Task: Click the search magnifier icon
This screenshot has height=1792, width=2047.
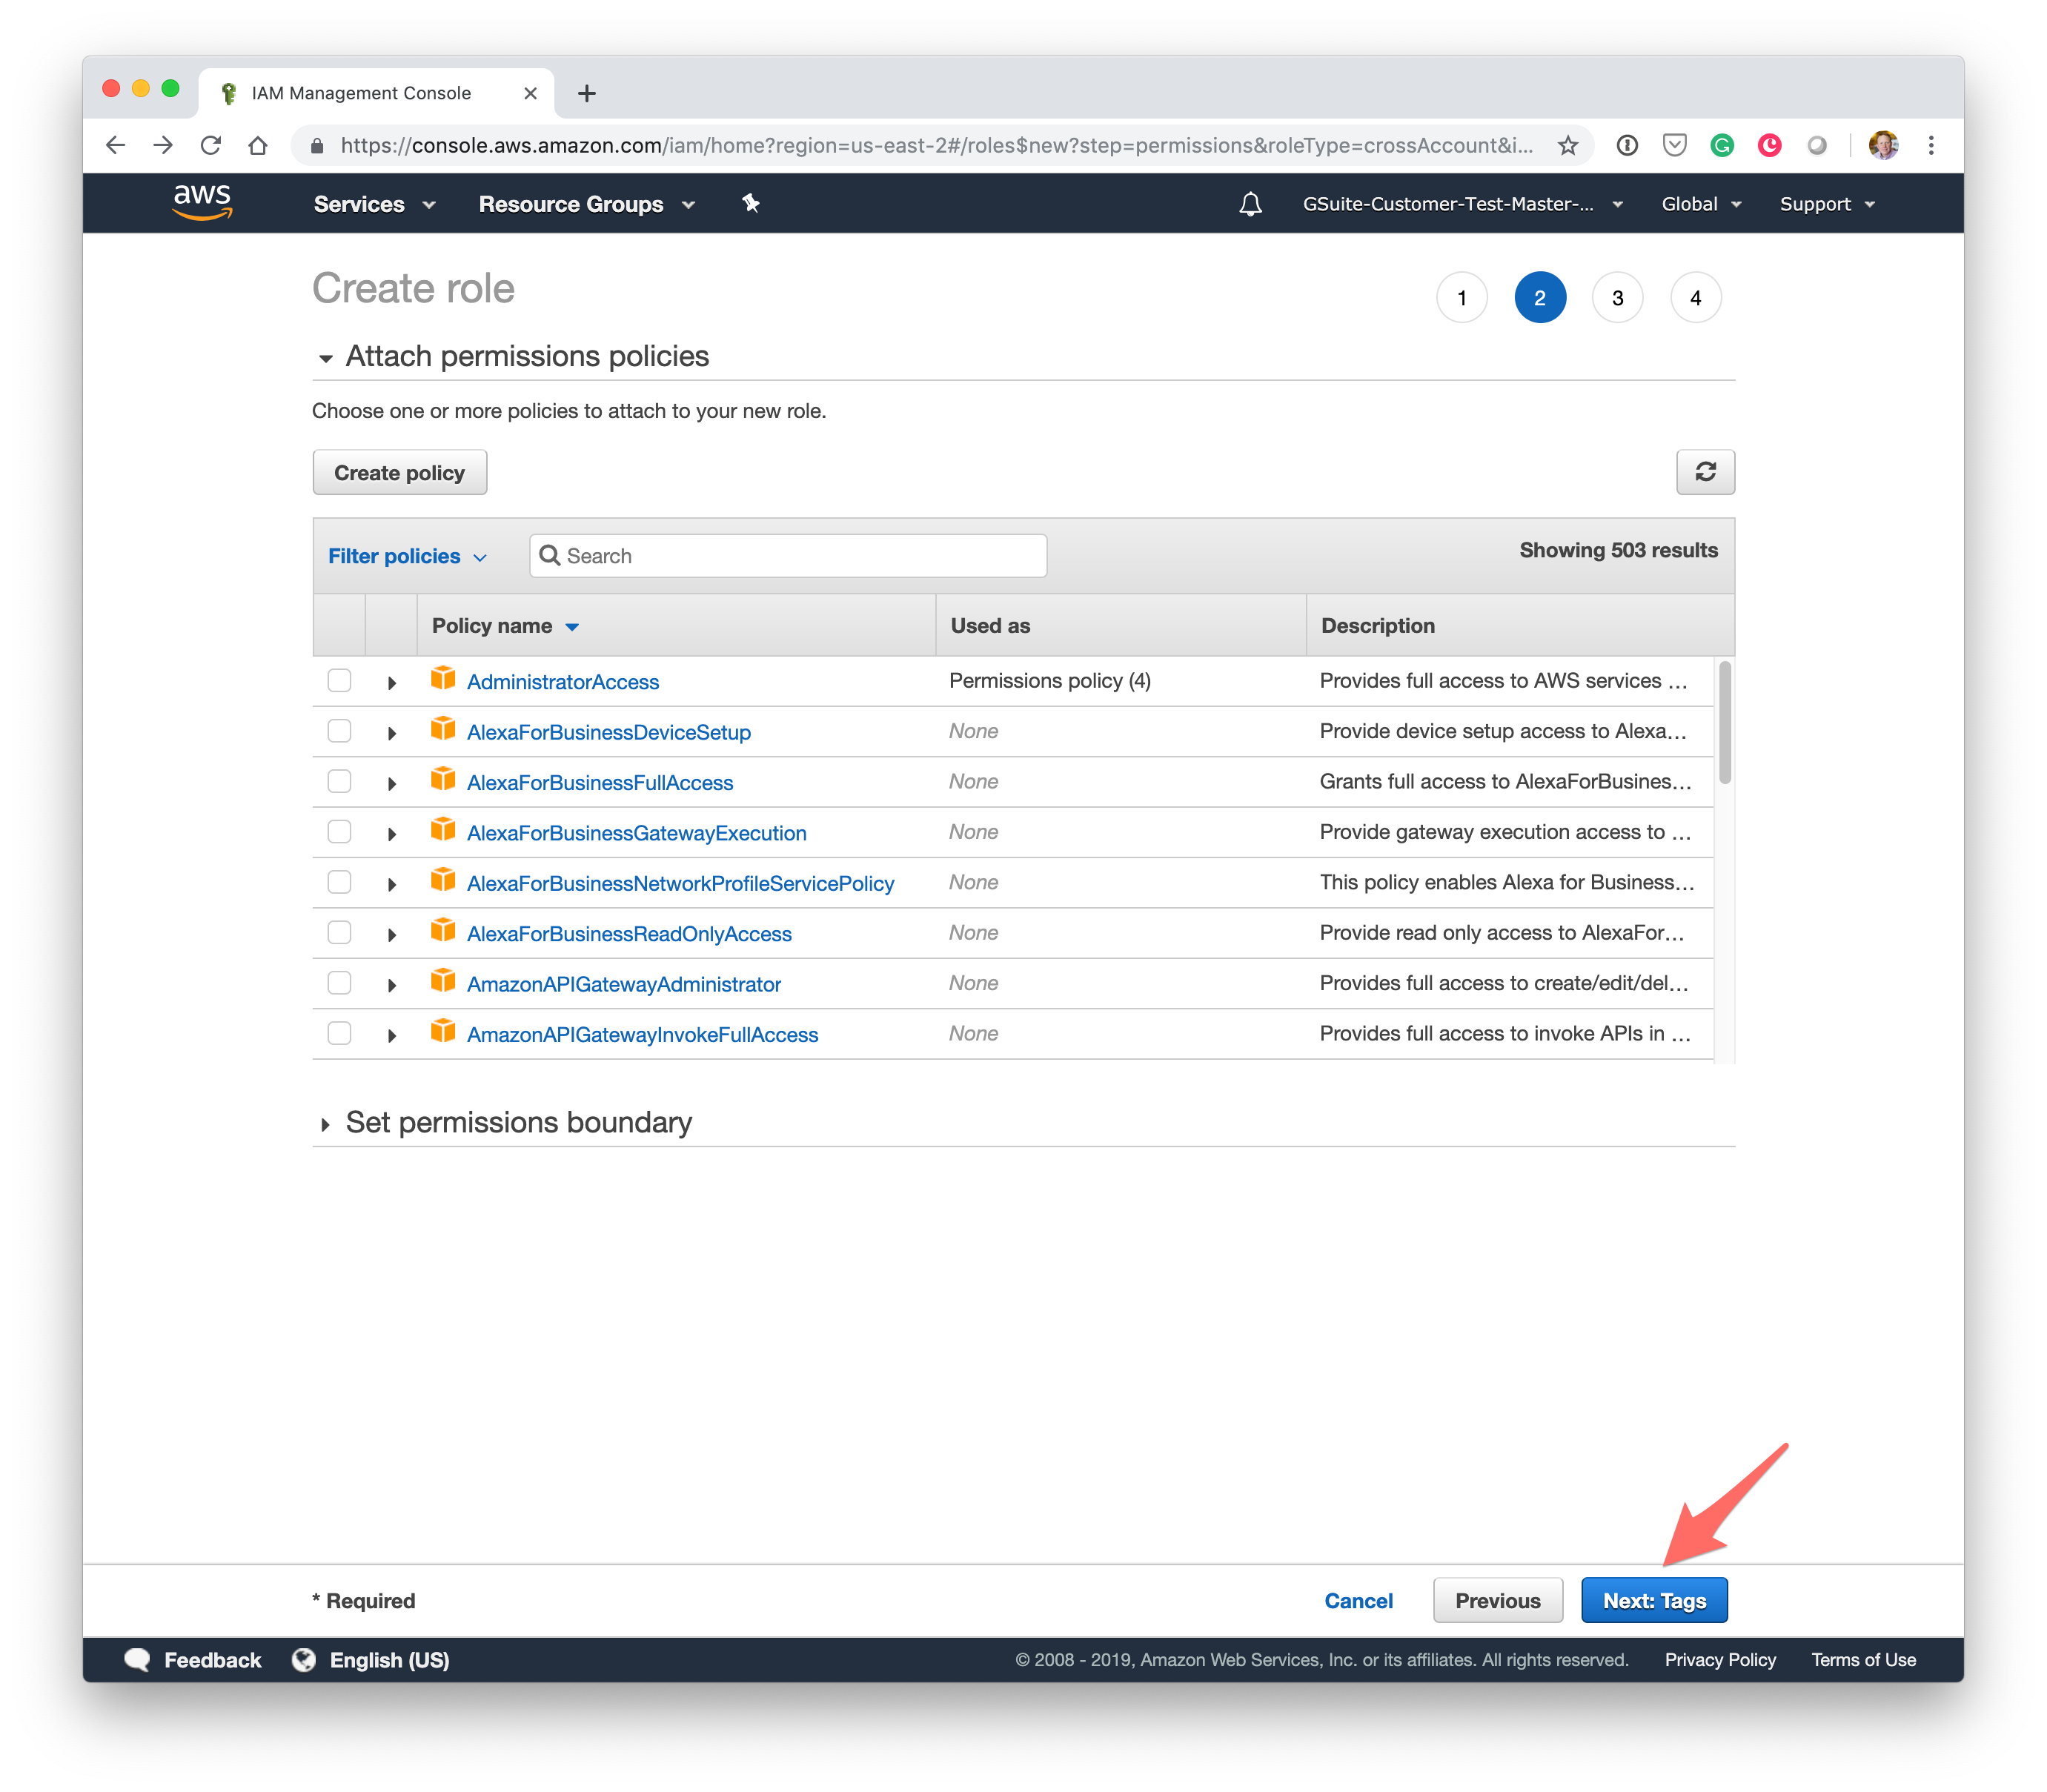Action: point(549,555)
